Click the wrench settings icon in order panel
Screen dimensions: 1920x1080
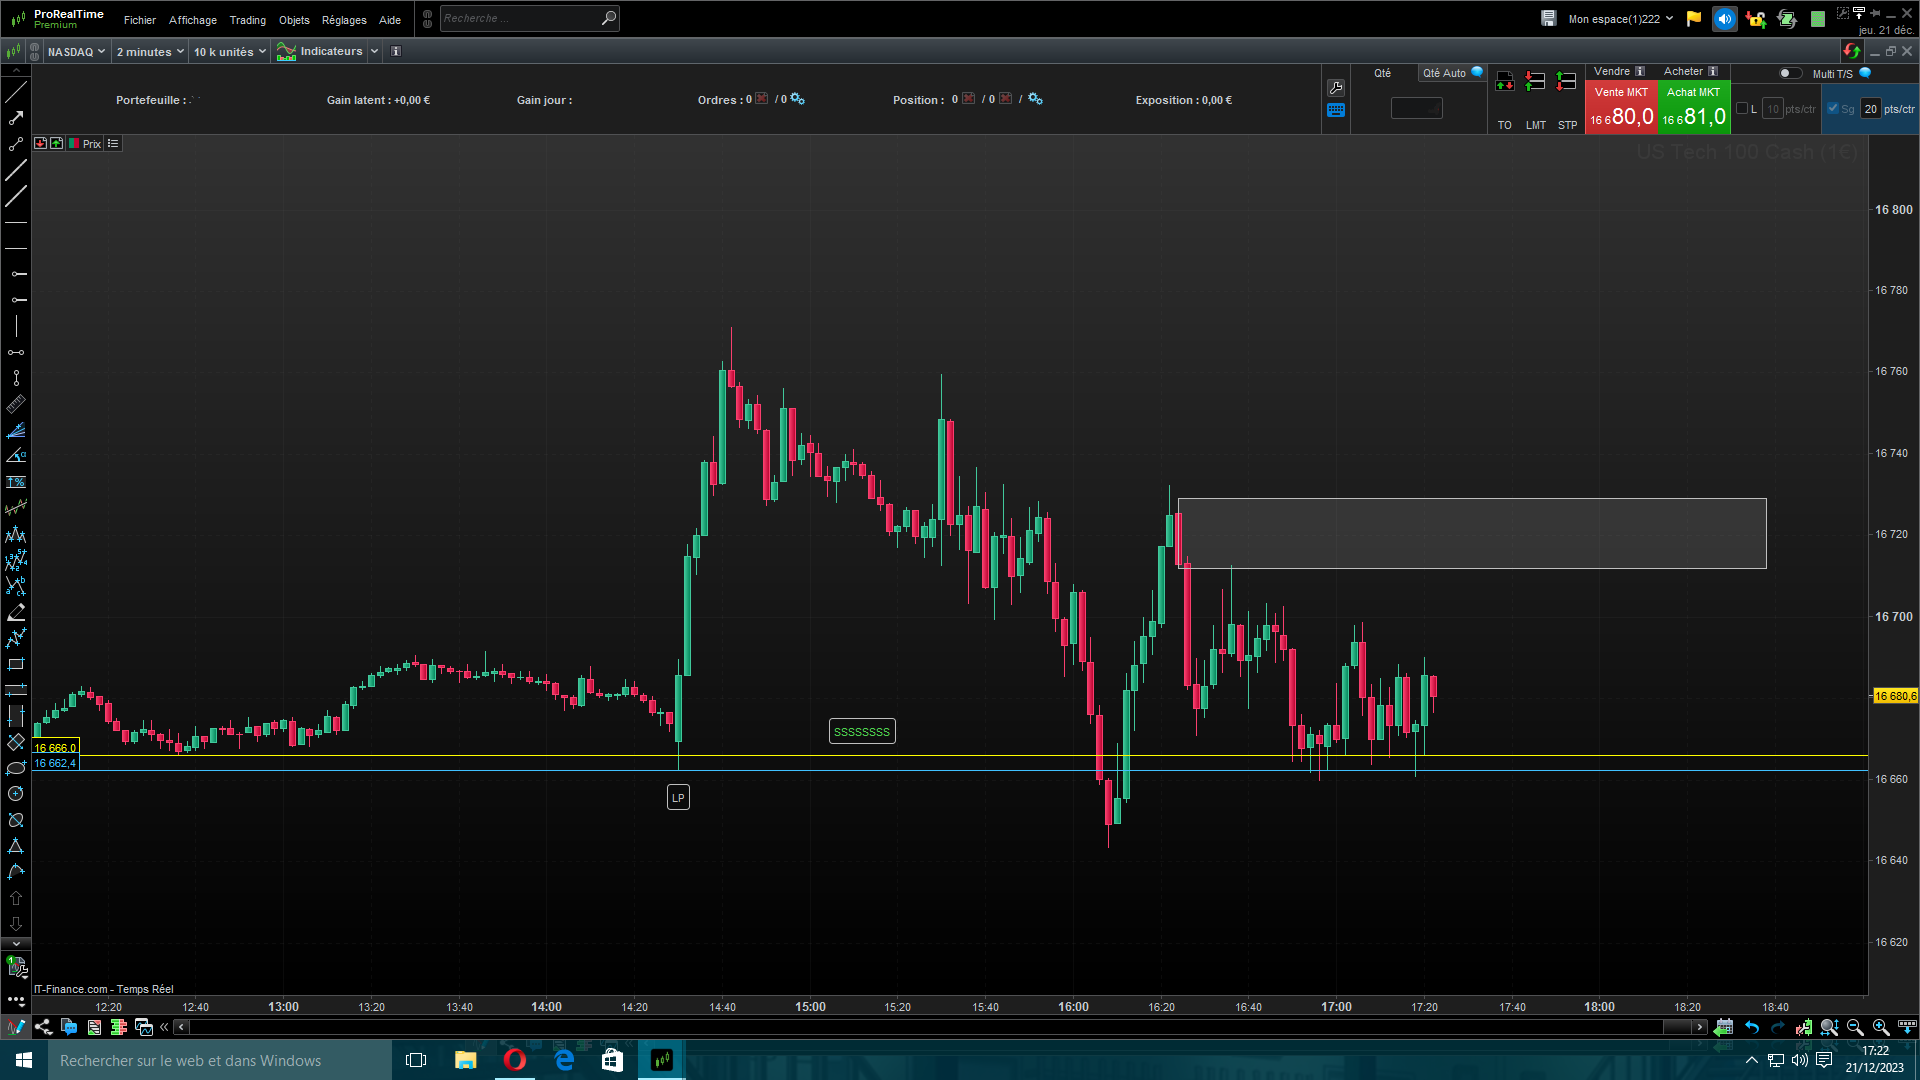coord(1336,88)
